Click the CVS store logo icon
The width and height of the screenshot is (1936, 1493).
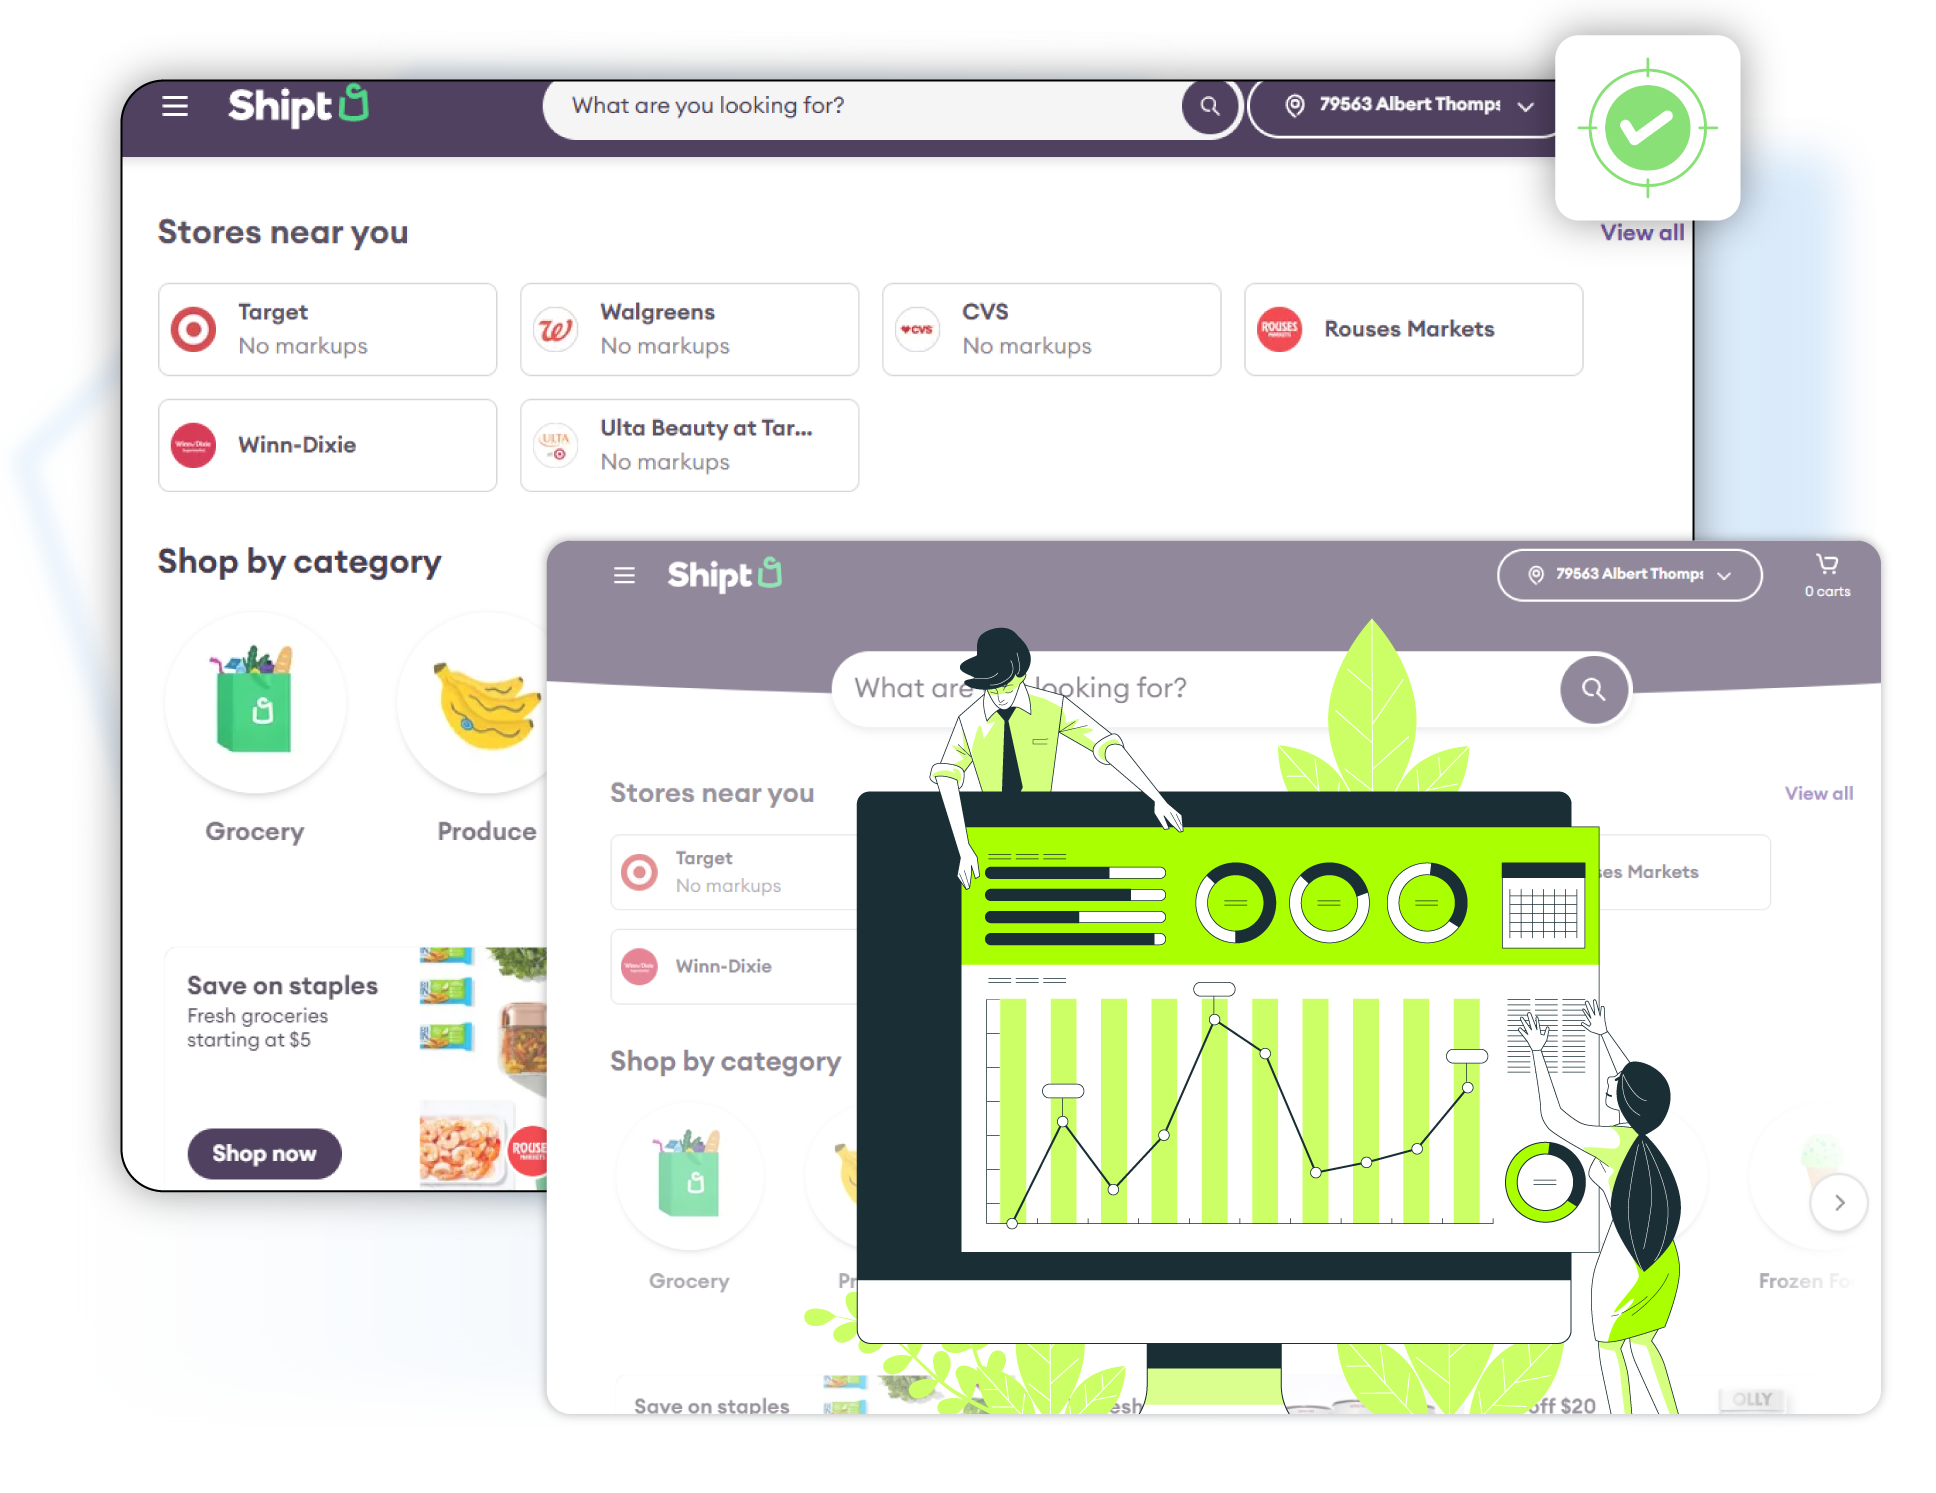pos(917,328)
